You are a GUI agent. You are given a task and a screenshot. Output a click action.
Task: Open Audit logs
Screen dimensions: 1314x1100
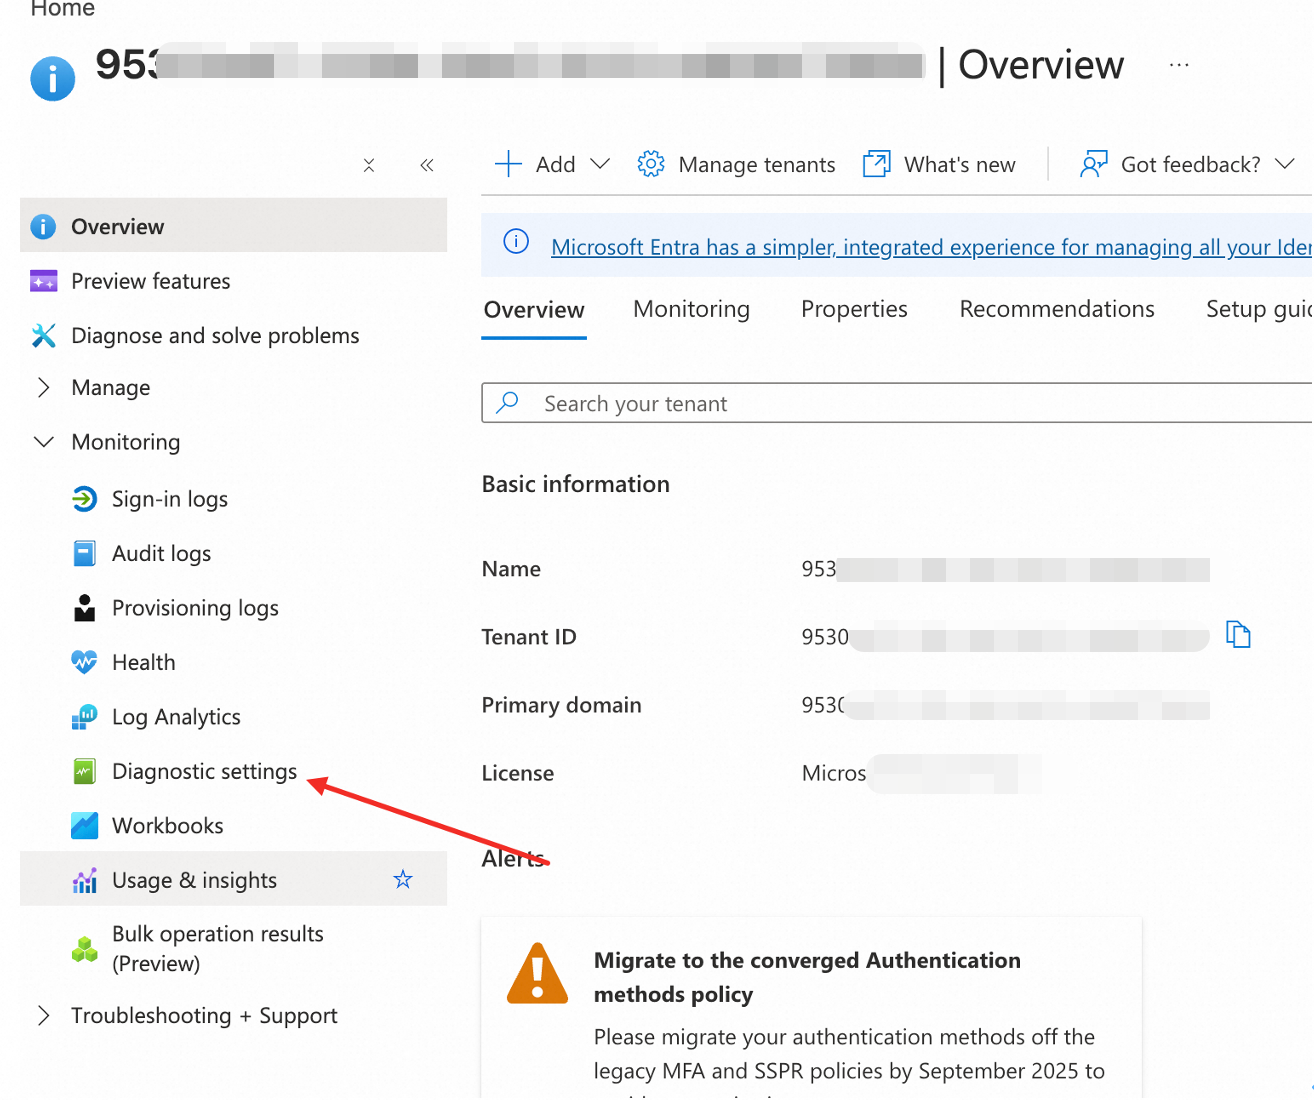tap(161, 553)
